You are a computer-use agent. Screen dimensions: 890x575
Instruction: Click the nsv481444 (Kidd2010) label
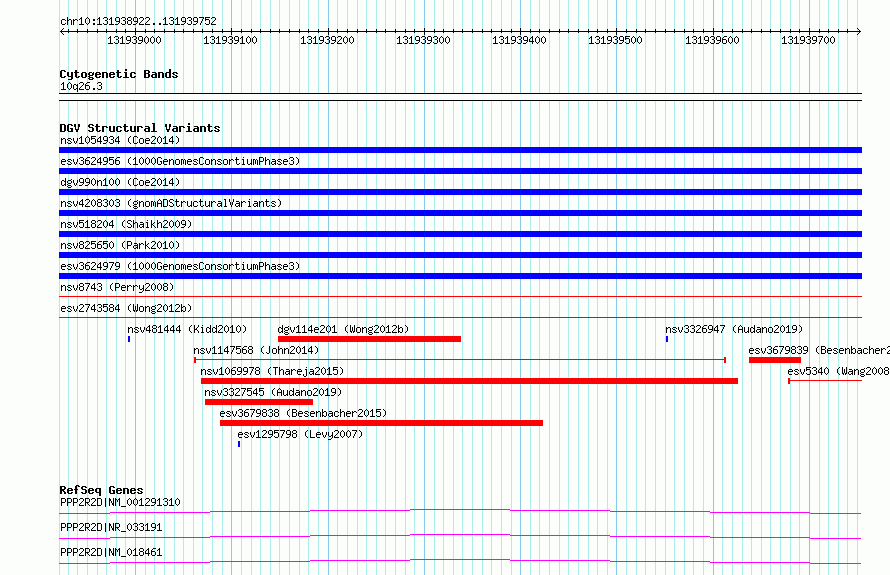tap(187, 329)
